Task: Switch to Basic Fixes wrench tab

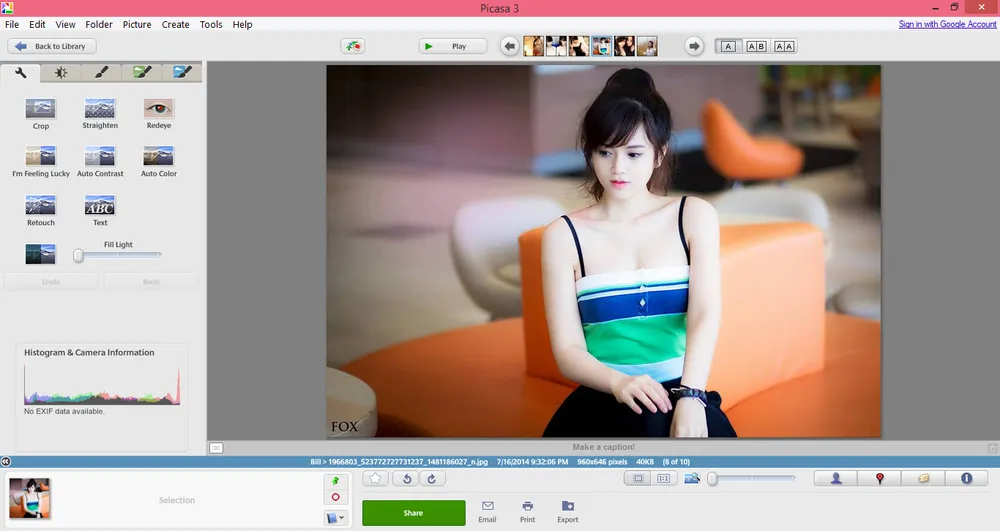Action: pos(20,73)
